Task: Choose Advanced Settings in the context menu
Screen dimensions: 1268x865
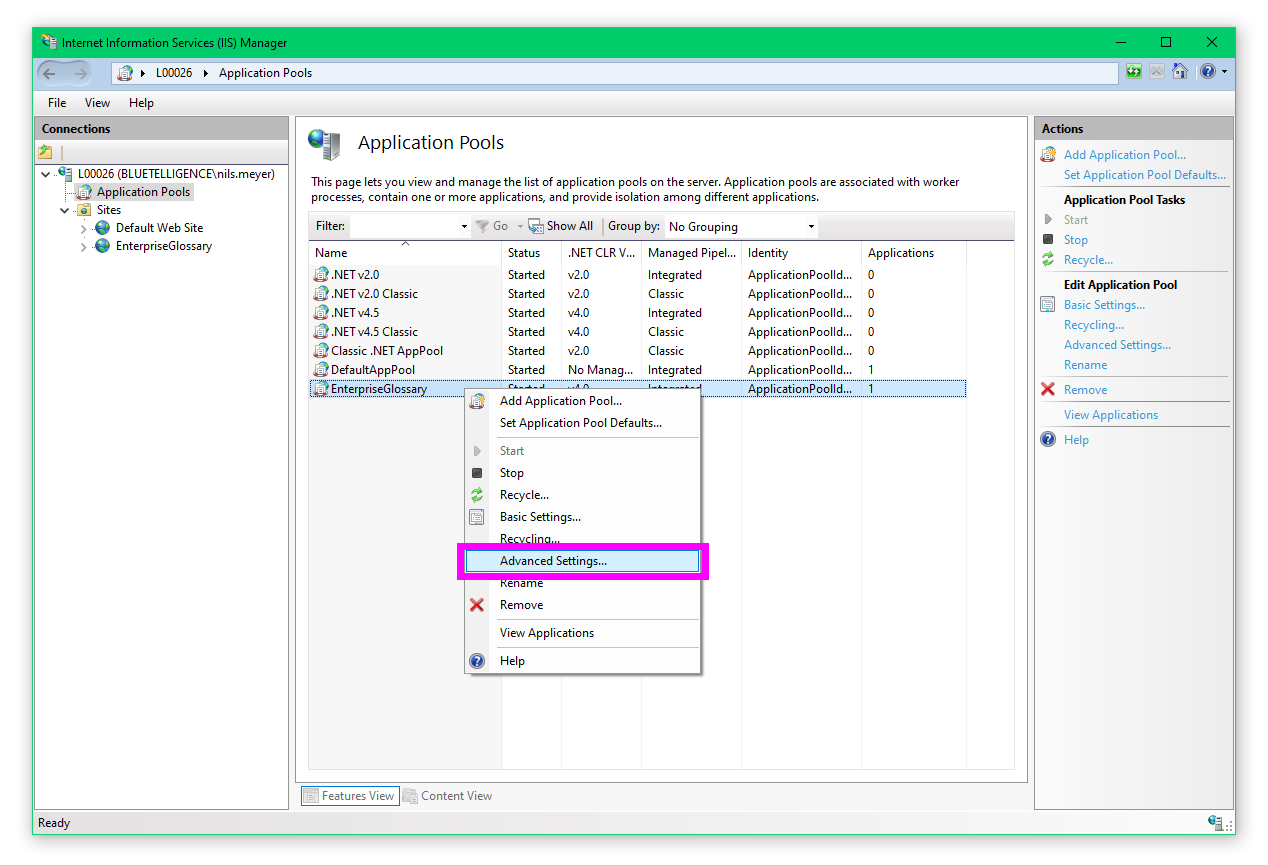Action: (x=553, y=561)
